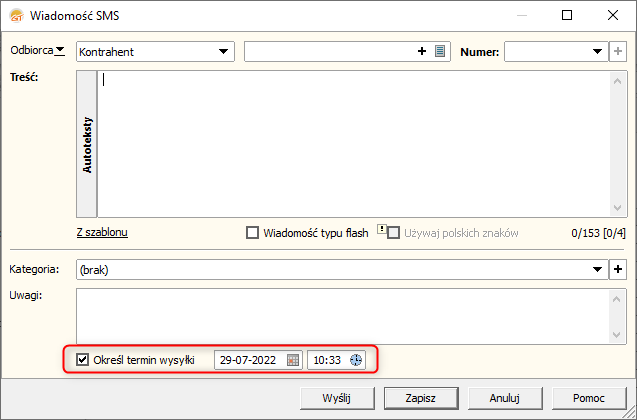Click inside the Treść message text area

pyautogui.click(x=353, y=144)
